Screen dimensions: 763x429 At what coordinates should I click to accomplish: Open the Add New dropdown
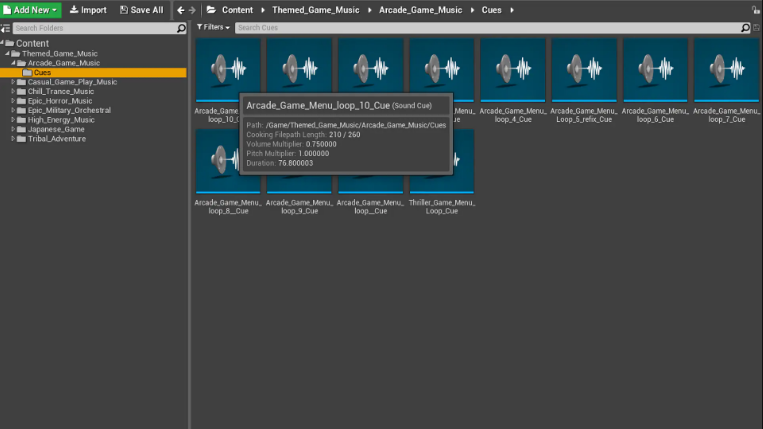pyautogui.click(x=31, y=10)
